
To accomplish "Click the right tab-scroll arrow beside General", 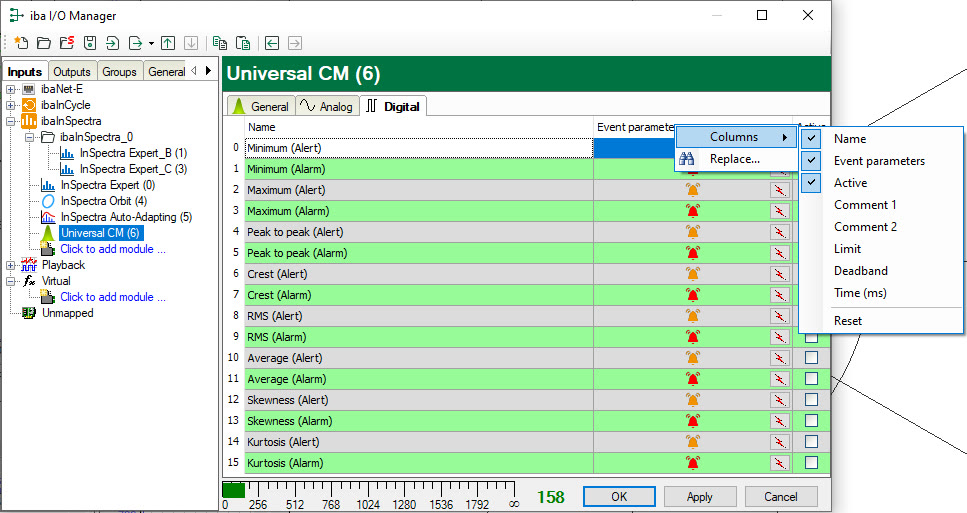I will coord(208,71).
